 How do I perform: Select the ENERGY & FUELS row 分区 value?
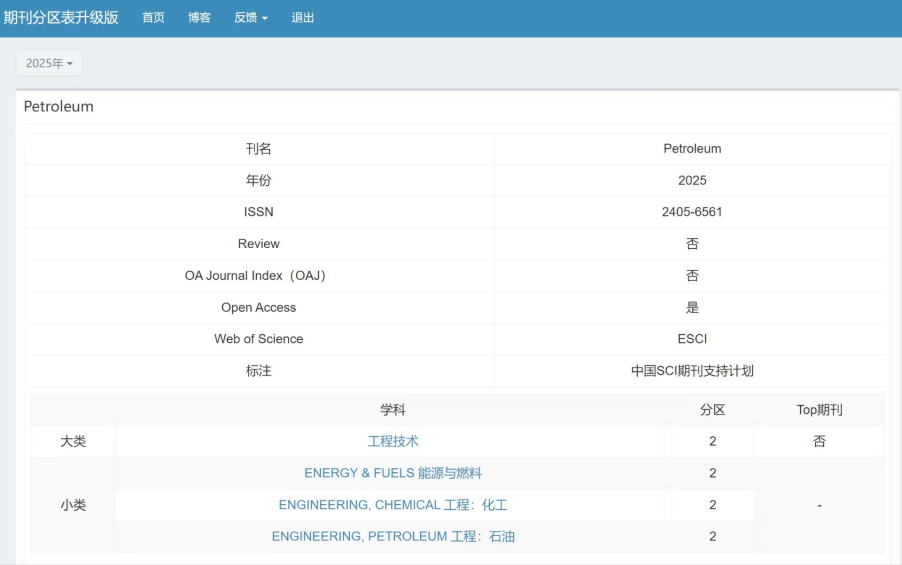pos(712,473)
